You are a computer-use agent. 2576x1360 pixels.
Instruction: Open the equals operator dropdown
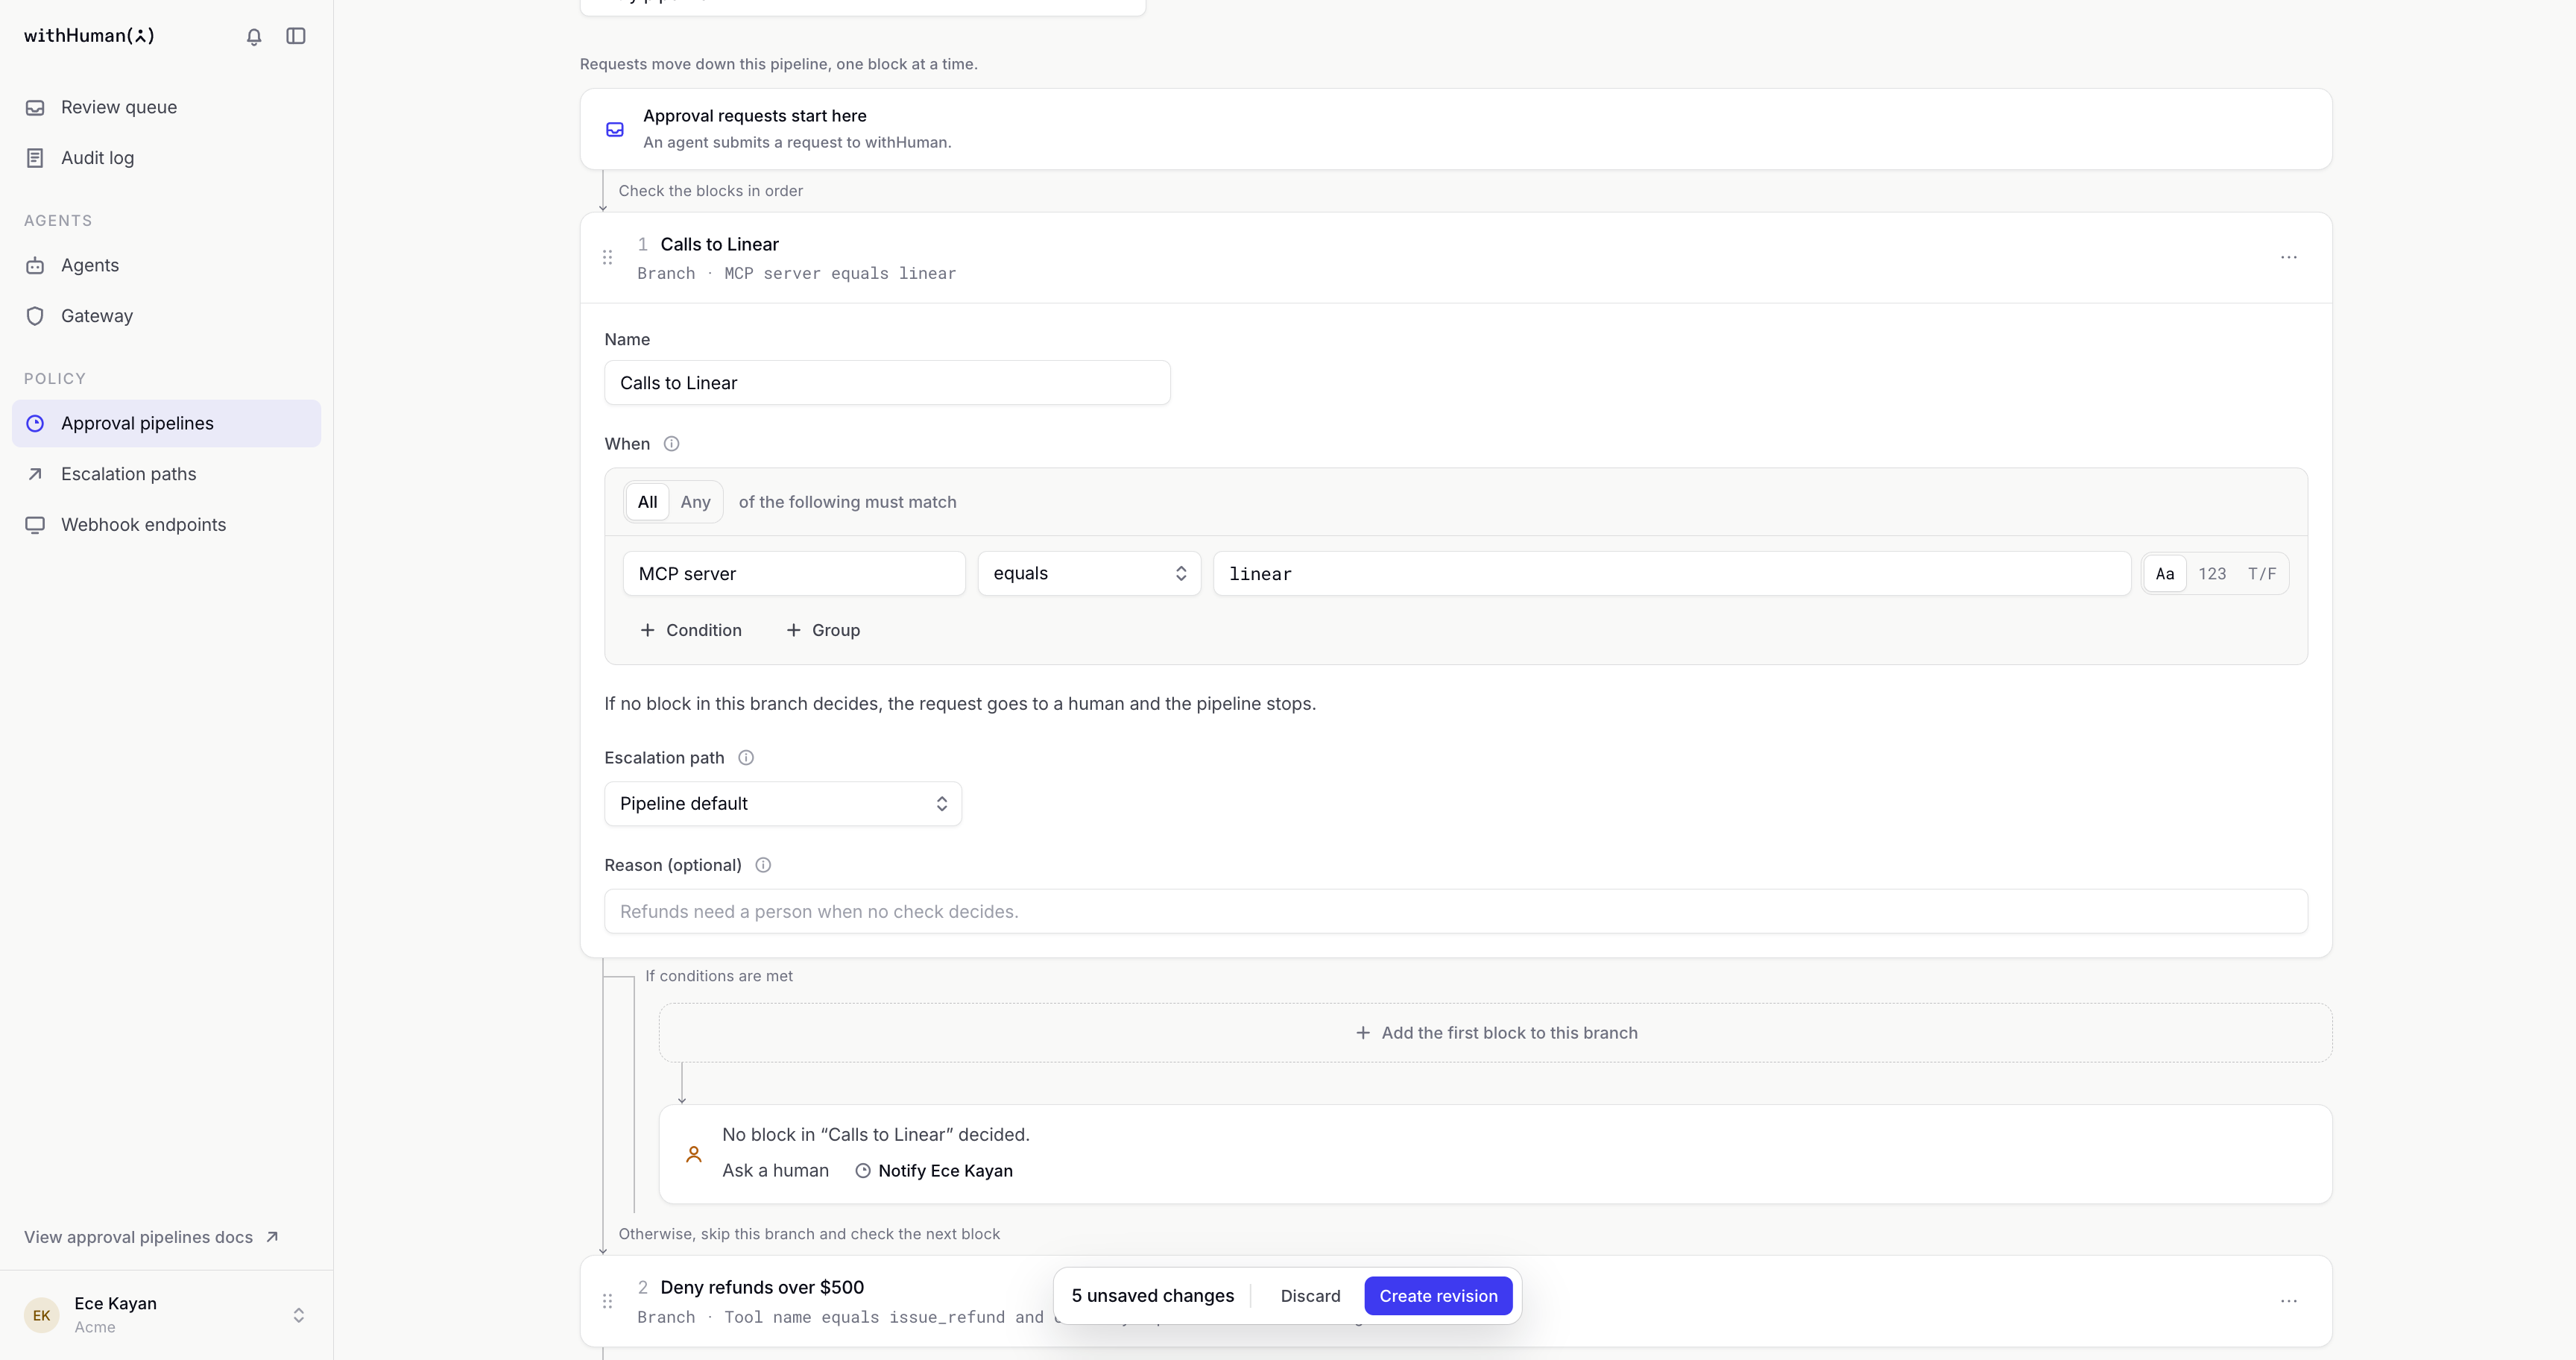[x=1089, y=574]
